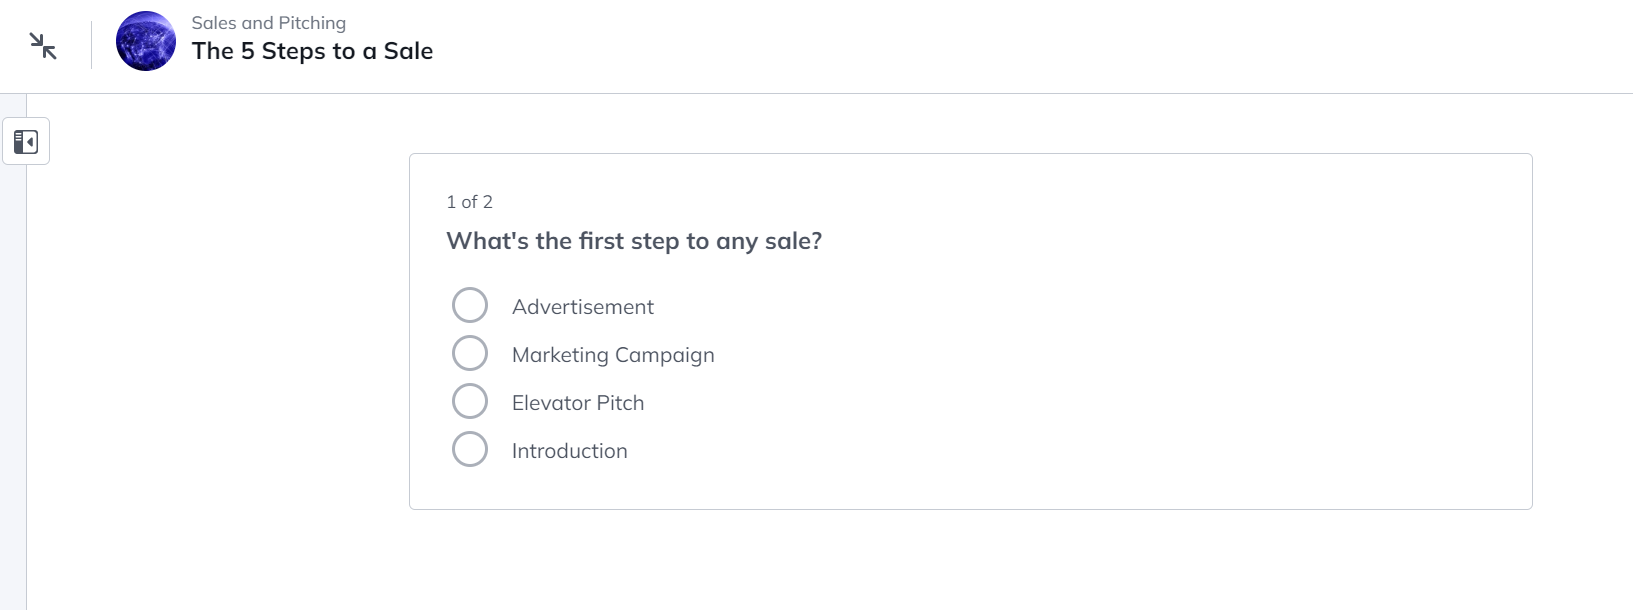This screenshot has width=1633, height=610.
Task: Click the blue globe course avatar
Action: pyautogui.click(x=146, y=42)
